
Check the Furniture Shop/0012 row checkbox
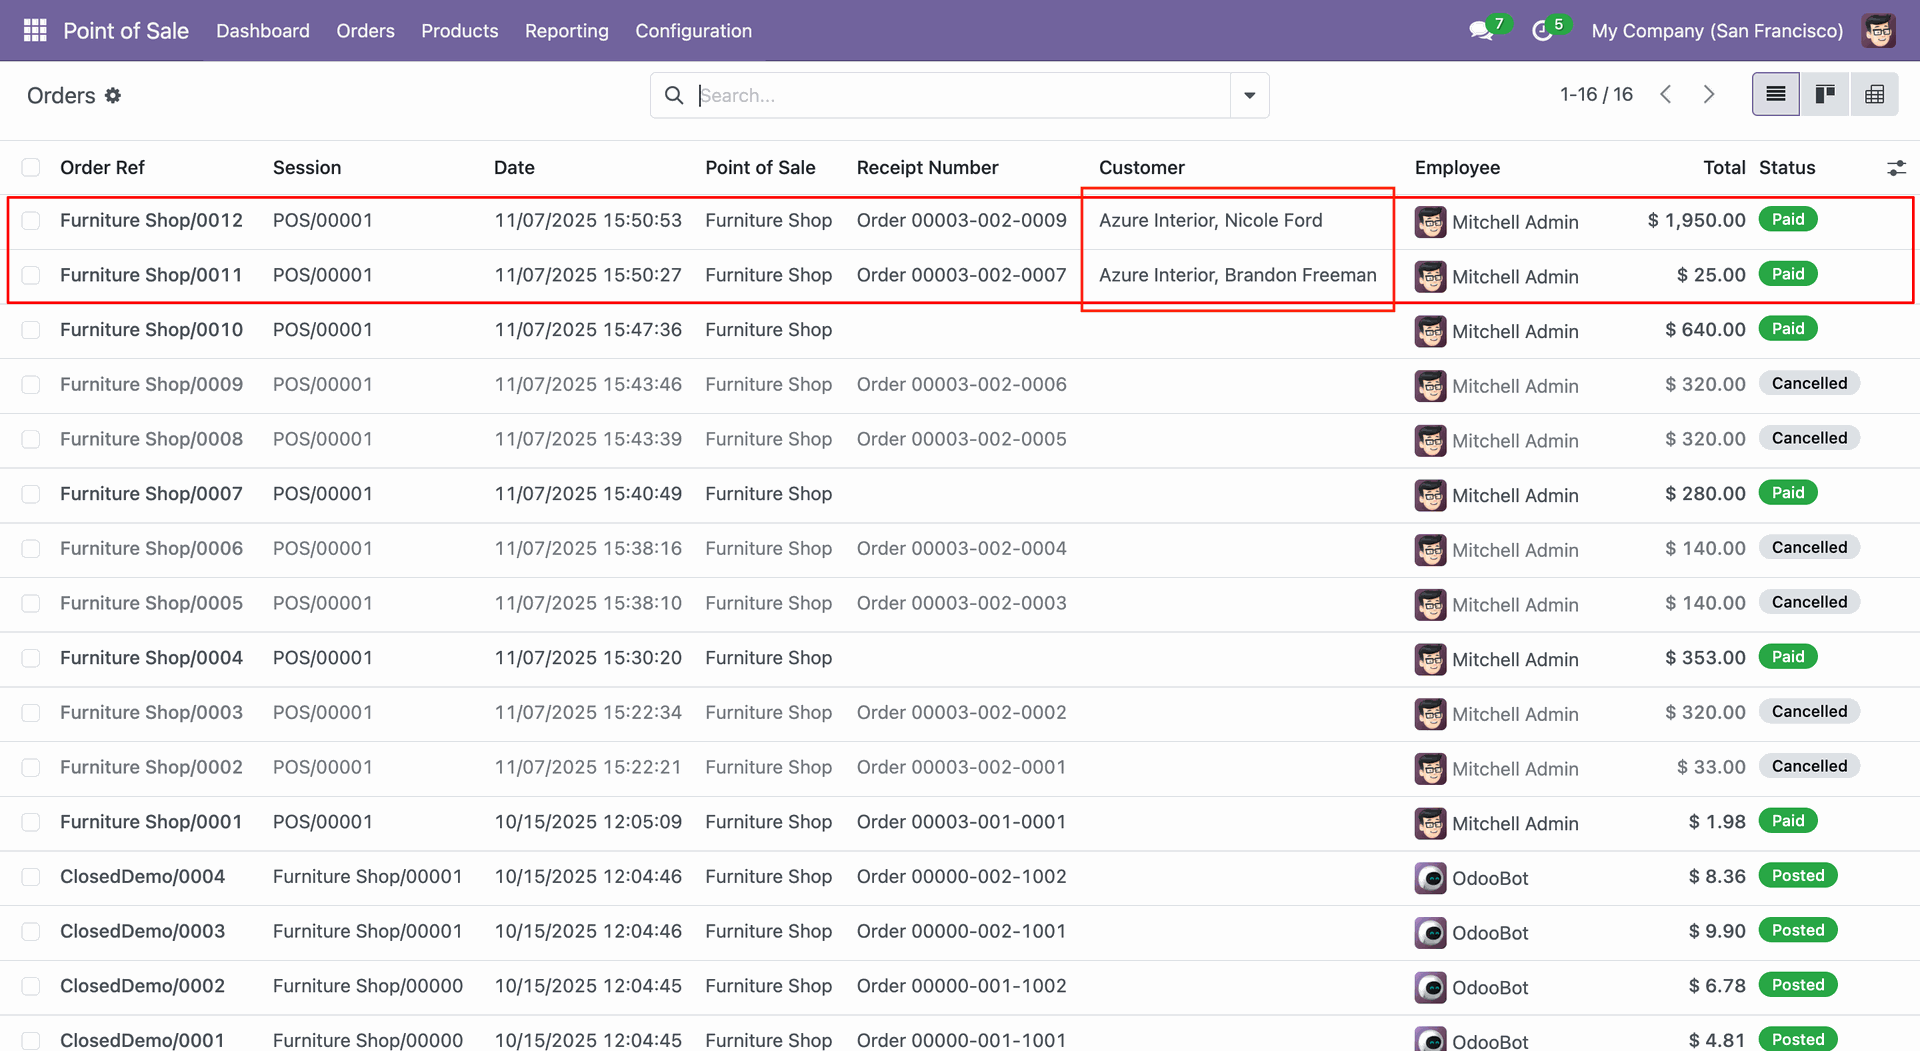(31, 221)
